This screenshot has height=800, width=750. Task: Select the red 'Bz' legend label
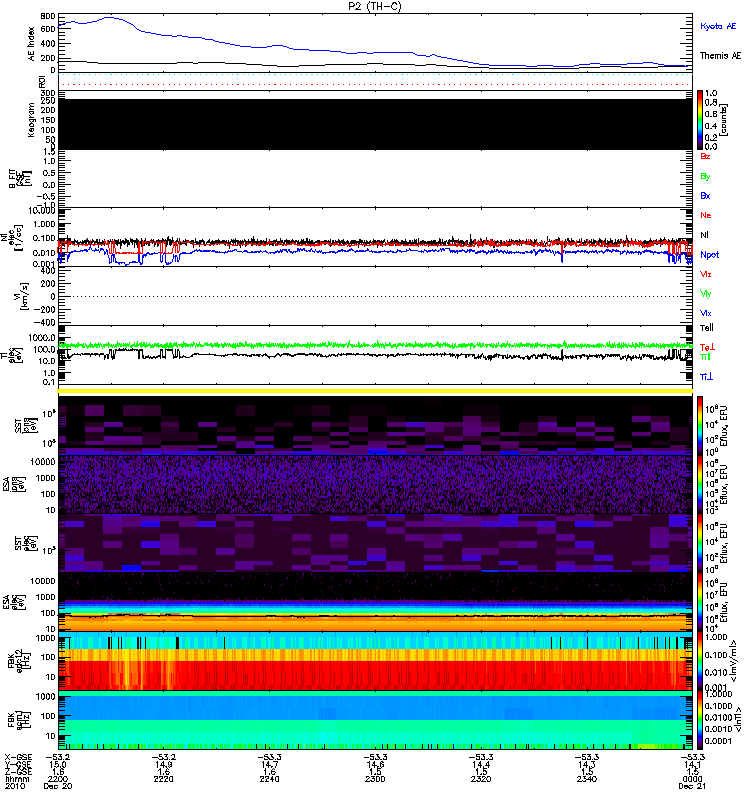coord(705,156)
